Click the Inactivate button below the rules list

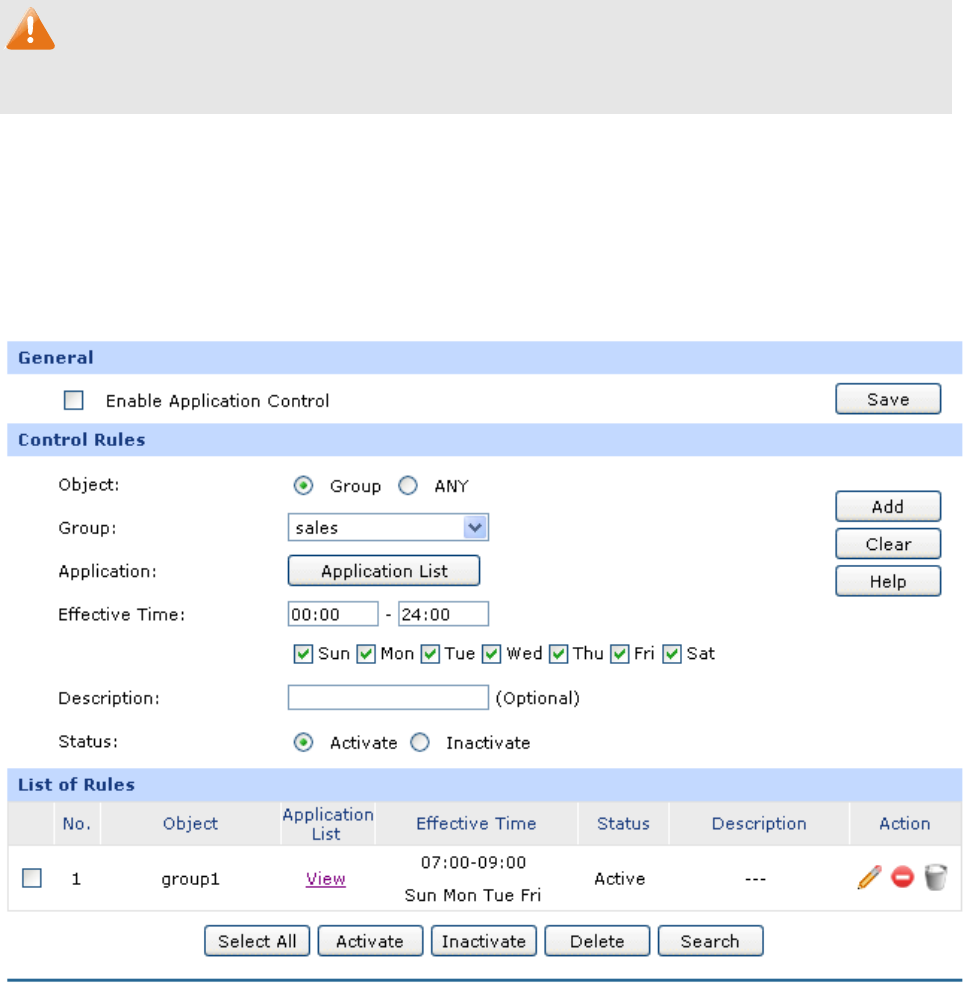pyautogui.click(x=484, y=941)
